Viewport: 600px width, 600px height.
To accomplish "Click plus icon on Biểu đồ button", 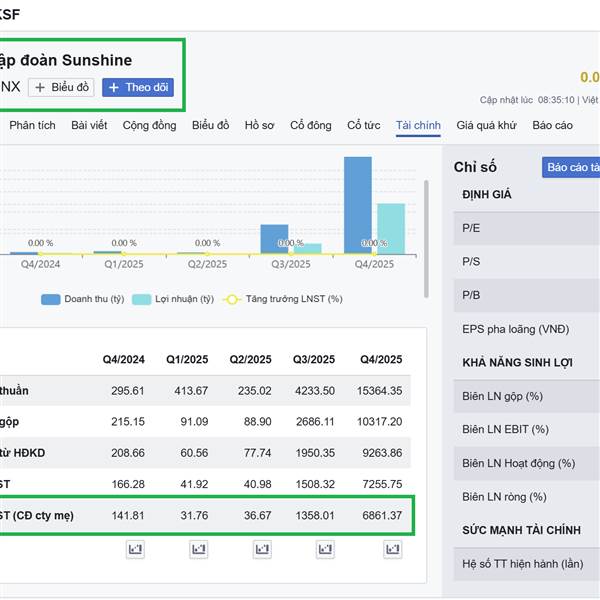I will [40, 87].
